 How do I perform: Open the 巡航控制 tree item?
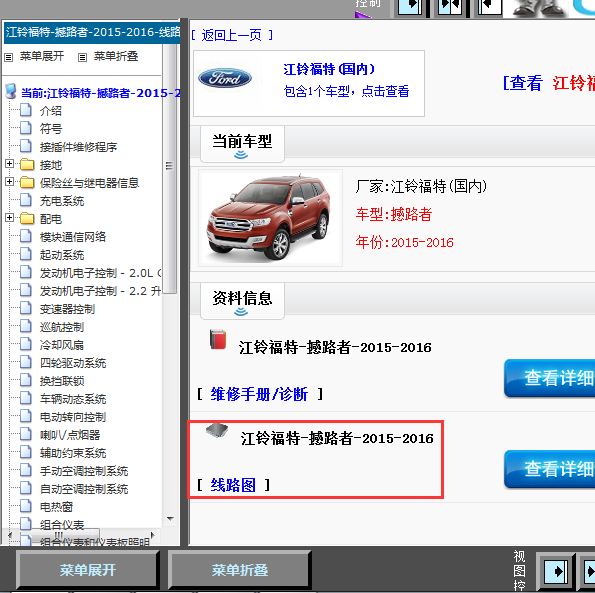pos(62,327)
